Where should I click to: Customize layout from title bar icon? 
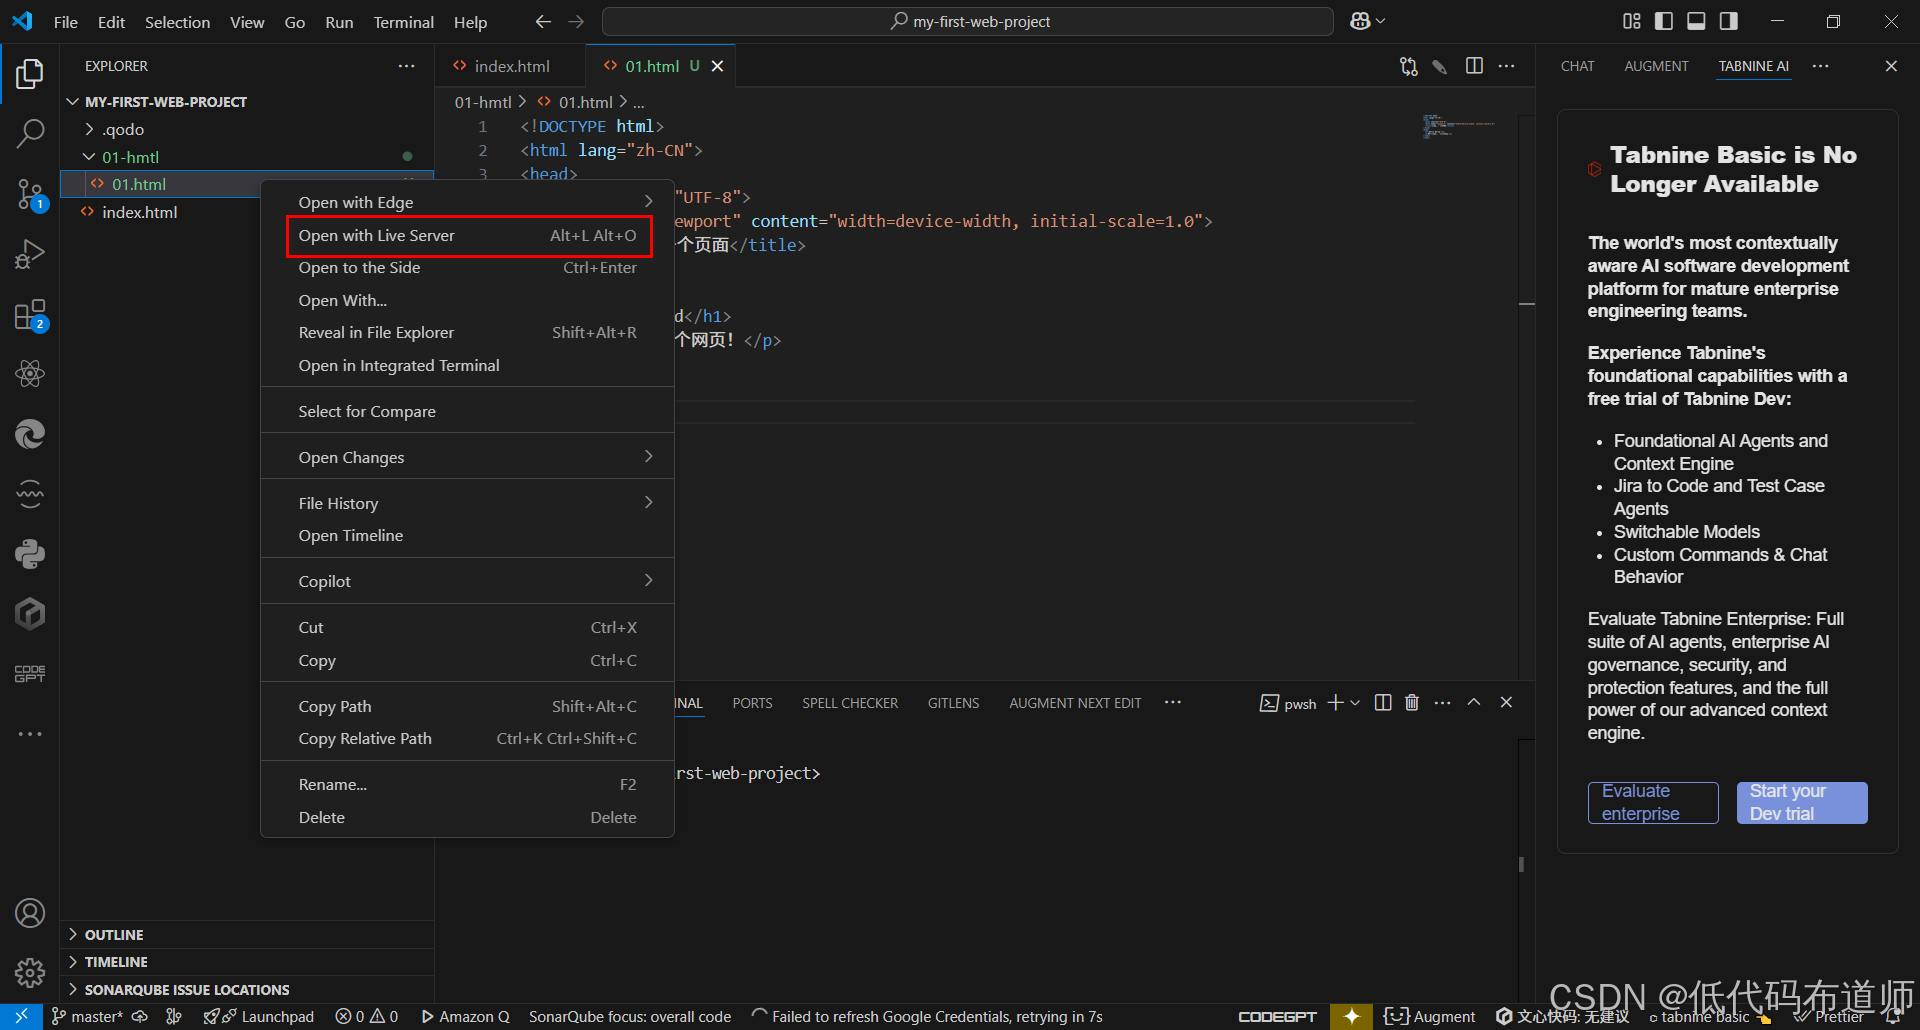[1632, 21]
